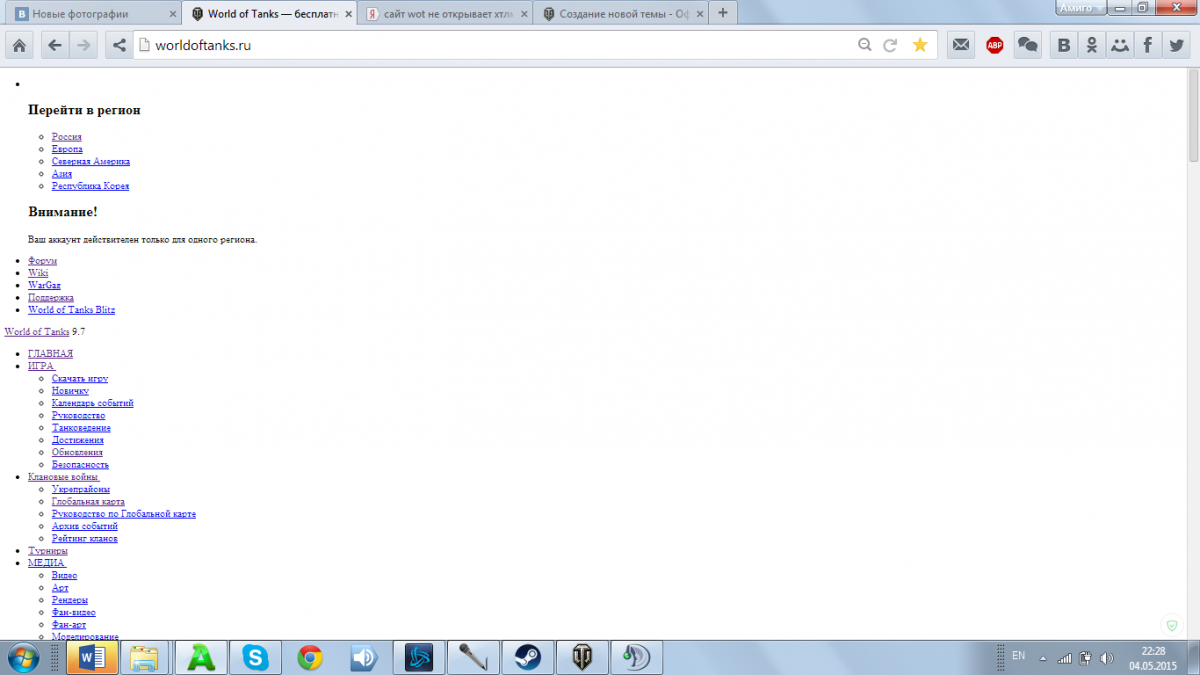This screenshot has width=1200, height=675.
Task: Open the microphone app on the taskbar
Action: pyautogui.click(x=473, y=657)
